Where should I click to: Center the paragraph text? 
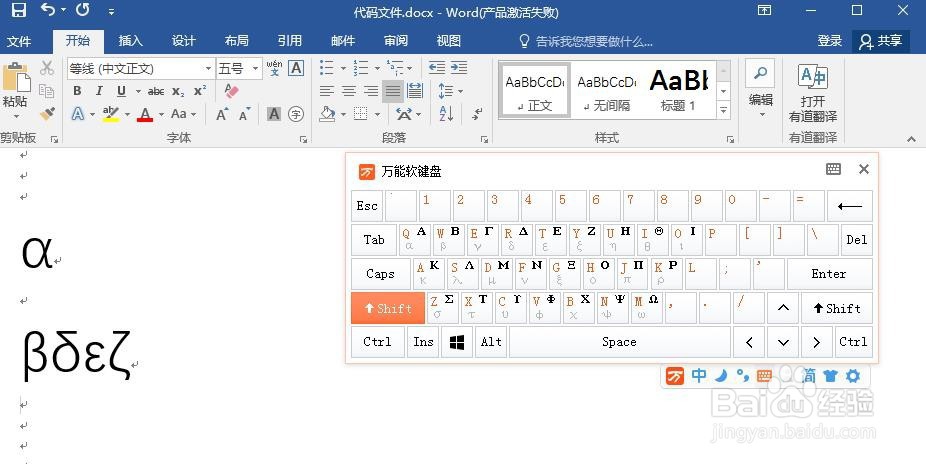(349, 91)
